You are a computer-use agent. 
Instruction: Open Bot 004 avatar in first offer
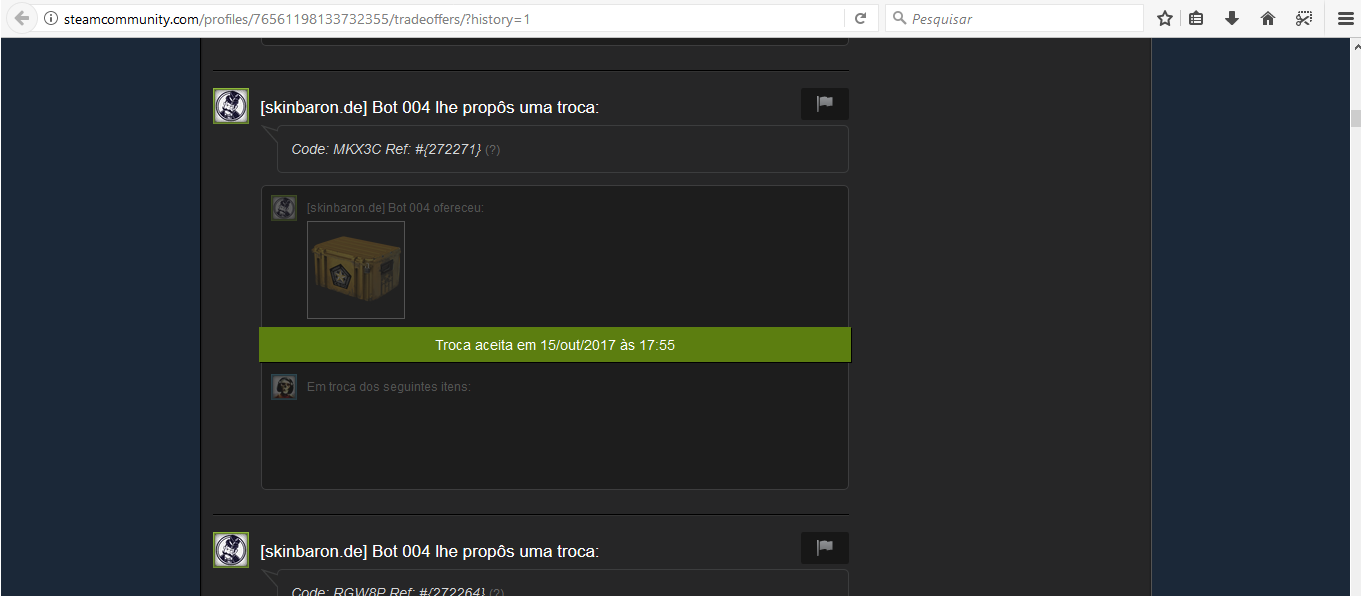[x=231, y=106]
